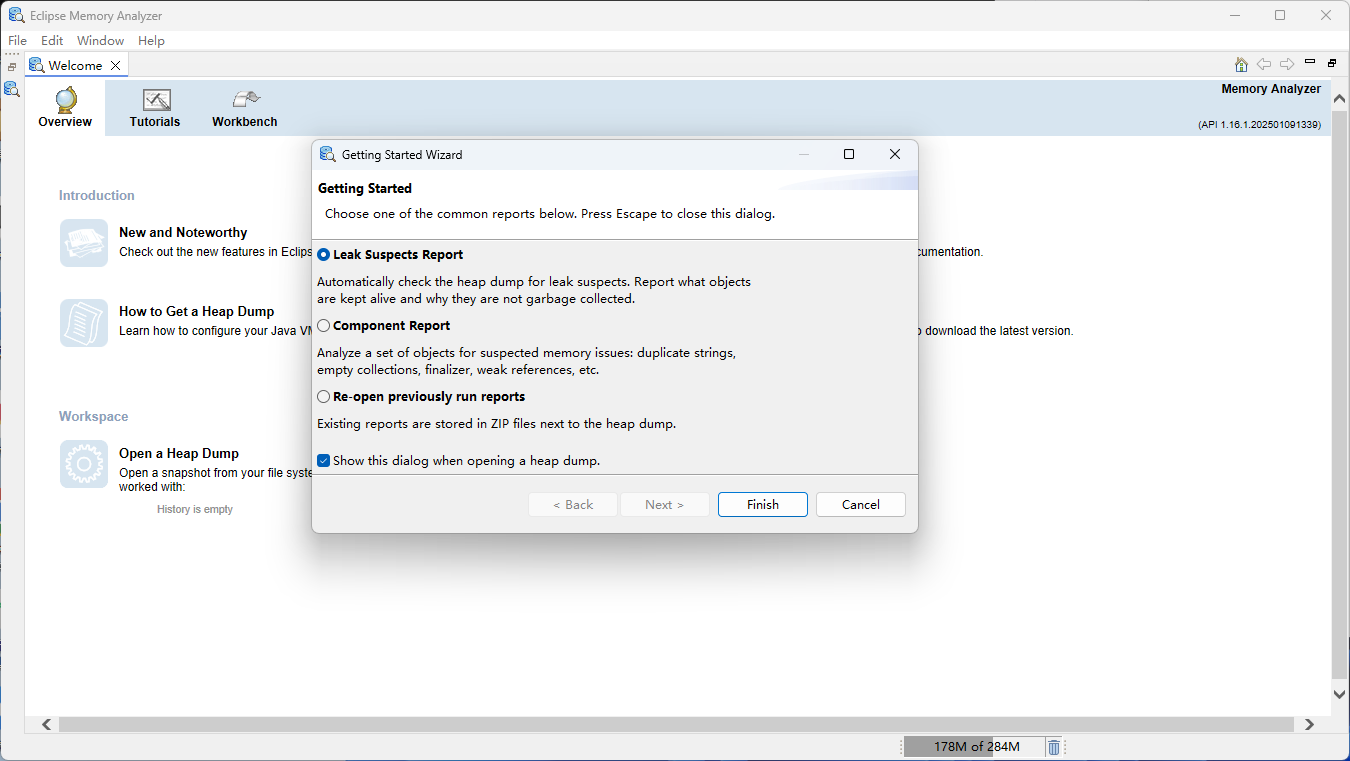Close the Welcome tab
Screen dimensions: 1350x761
click(x=116, y=66)
